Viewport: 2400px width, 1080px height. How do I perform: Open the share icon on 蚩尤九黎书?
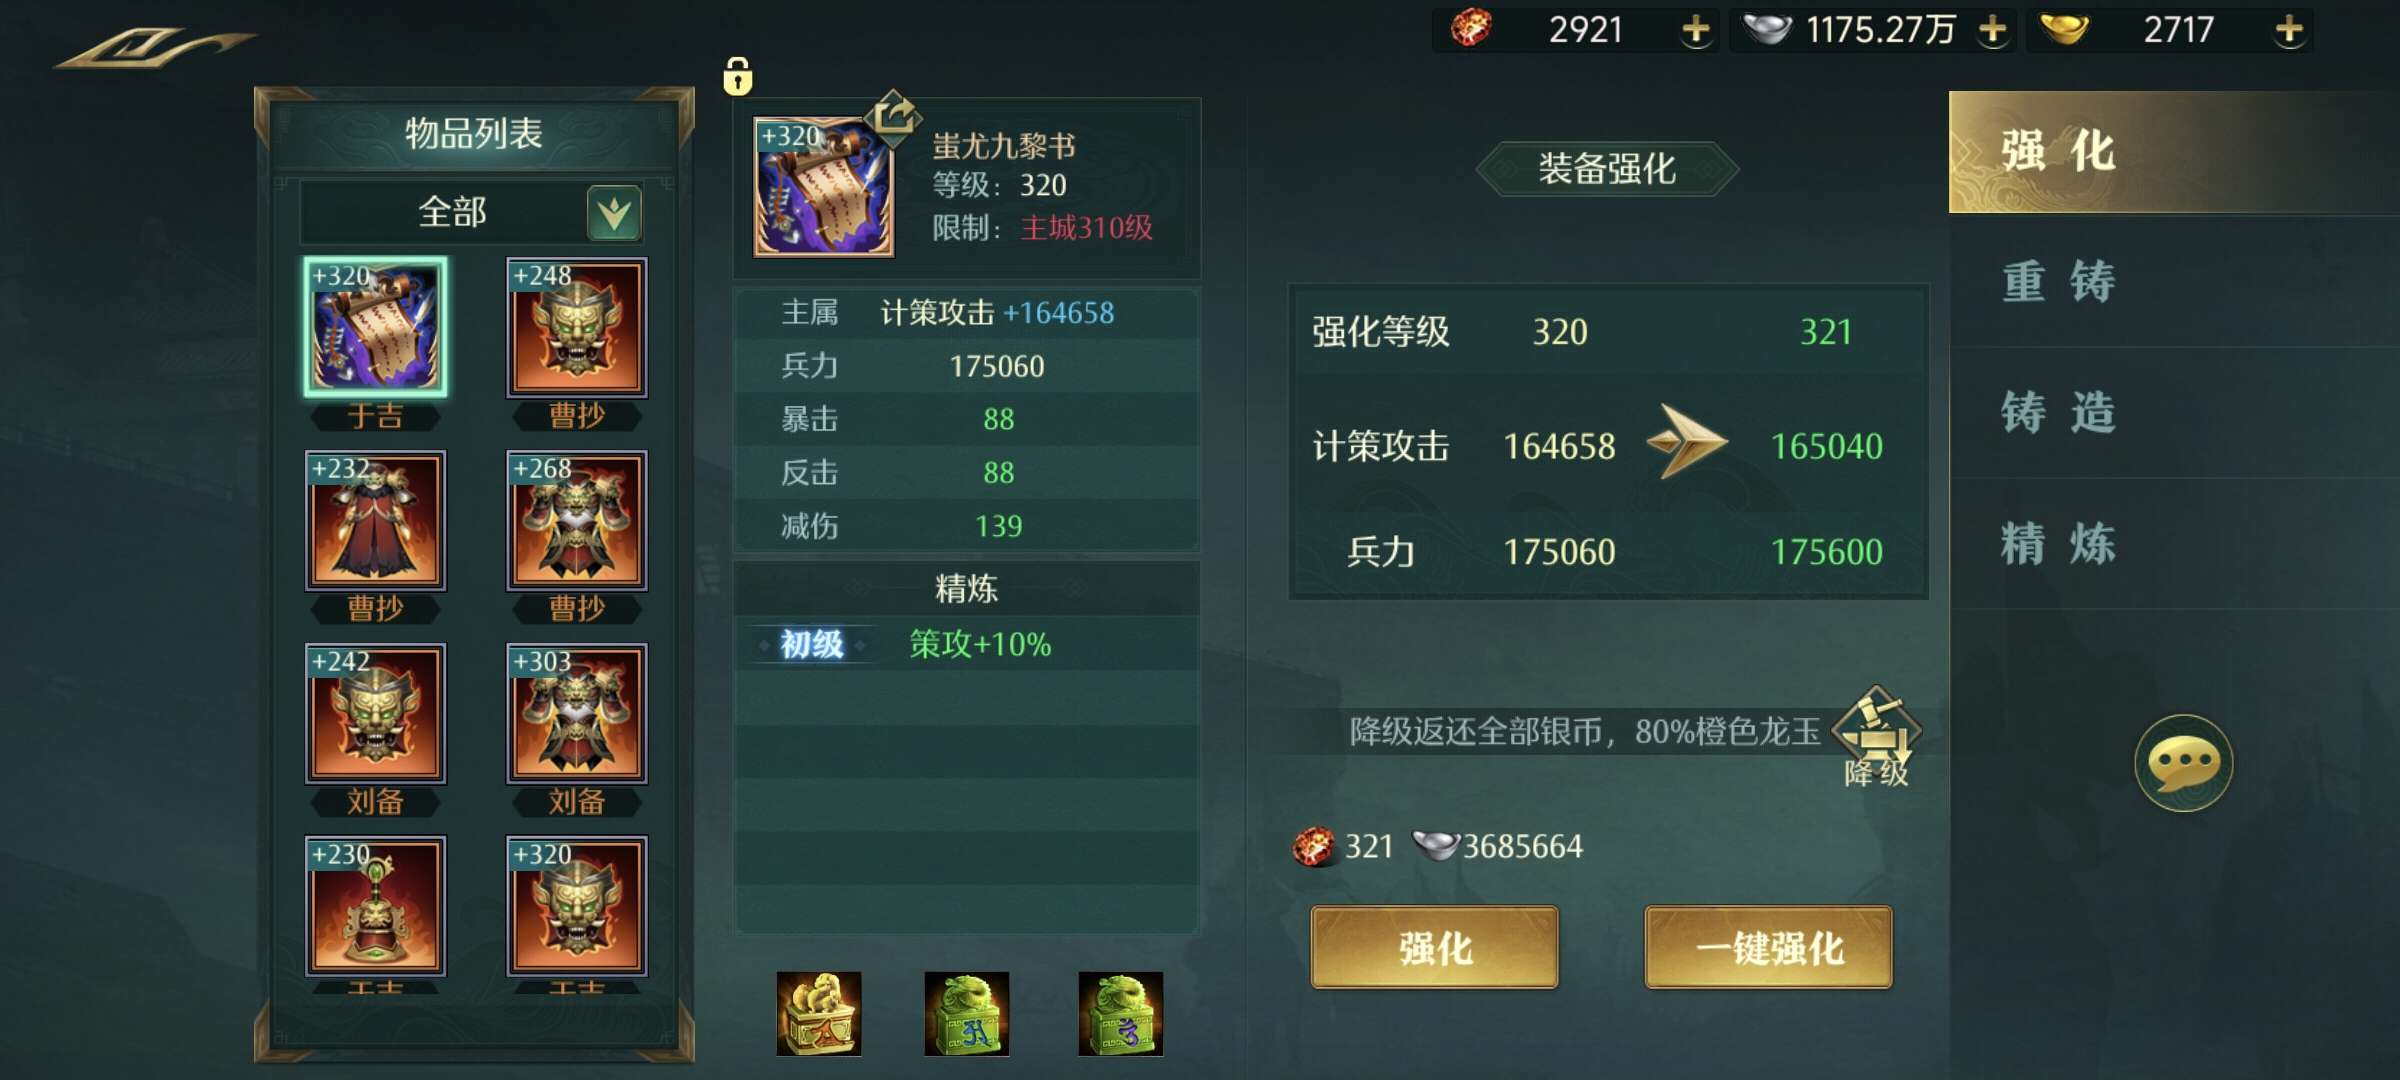point(893,115)
